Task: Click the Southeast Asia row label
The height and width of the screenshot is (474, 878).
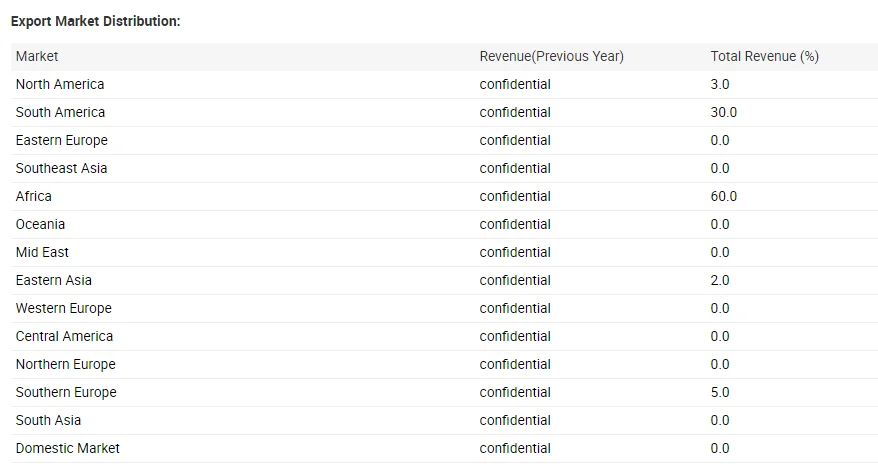Action: pos(61,168)
